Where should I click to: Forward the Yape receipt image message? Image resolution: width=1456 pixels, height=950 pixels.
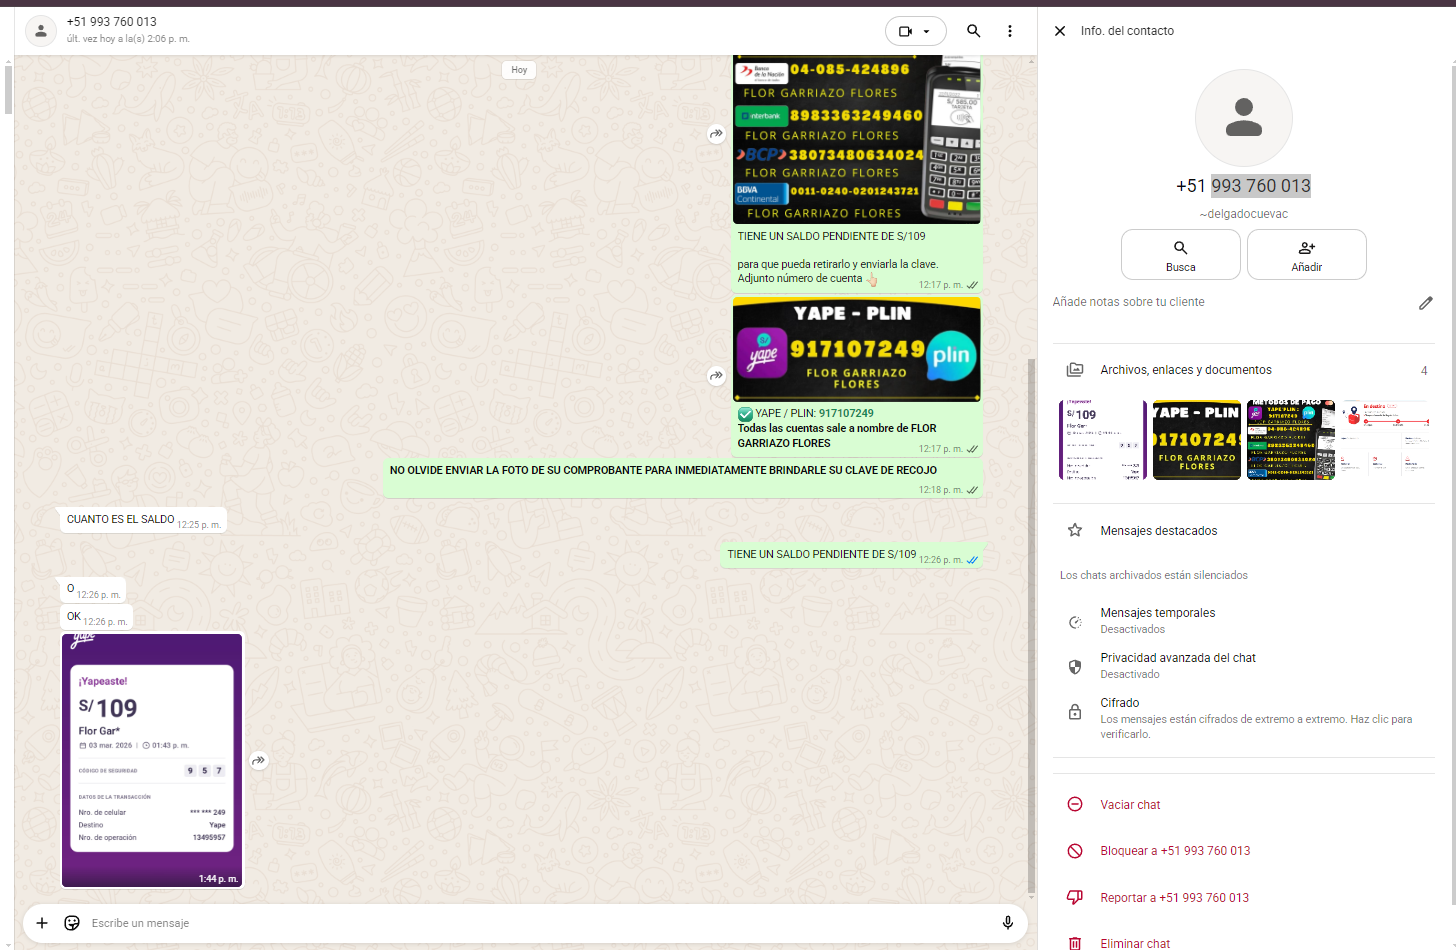click(x=259, y=761)
